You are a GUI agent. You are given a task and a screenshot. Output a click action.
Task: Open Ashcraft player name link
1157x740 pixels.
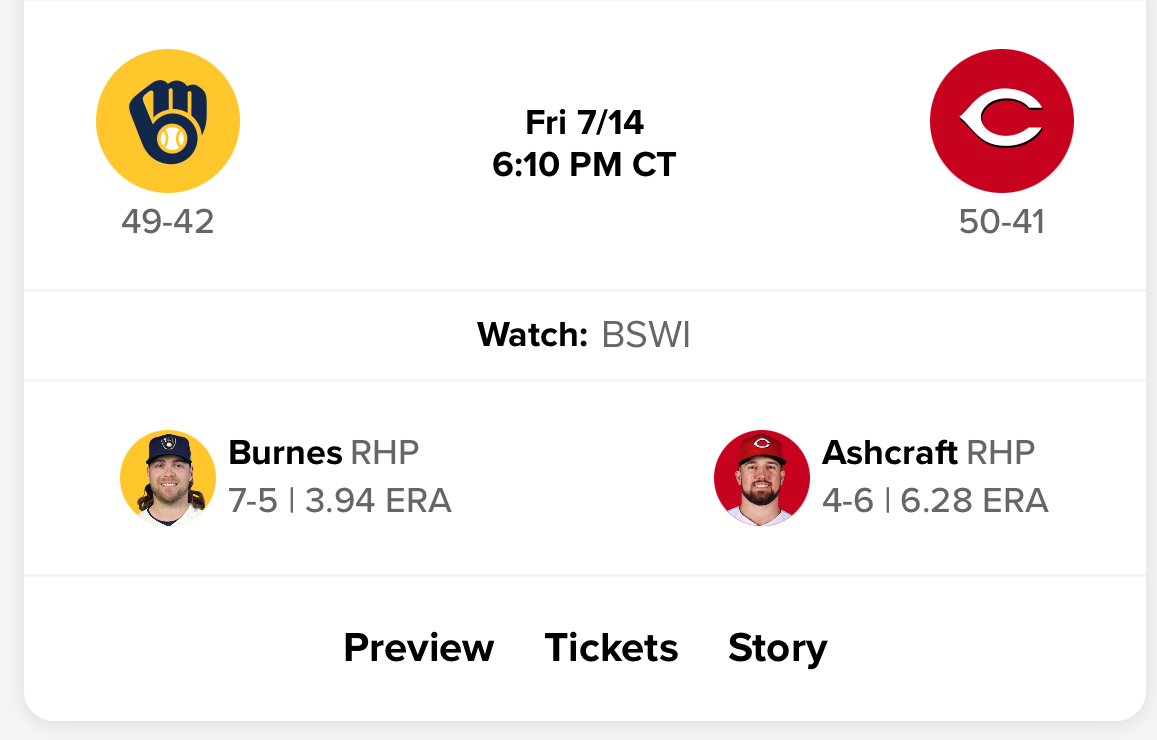890,453
